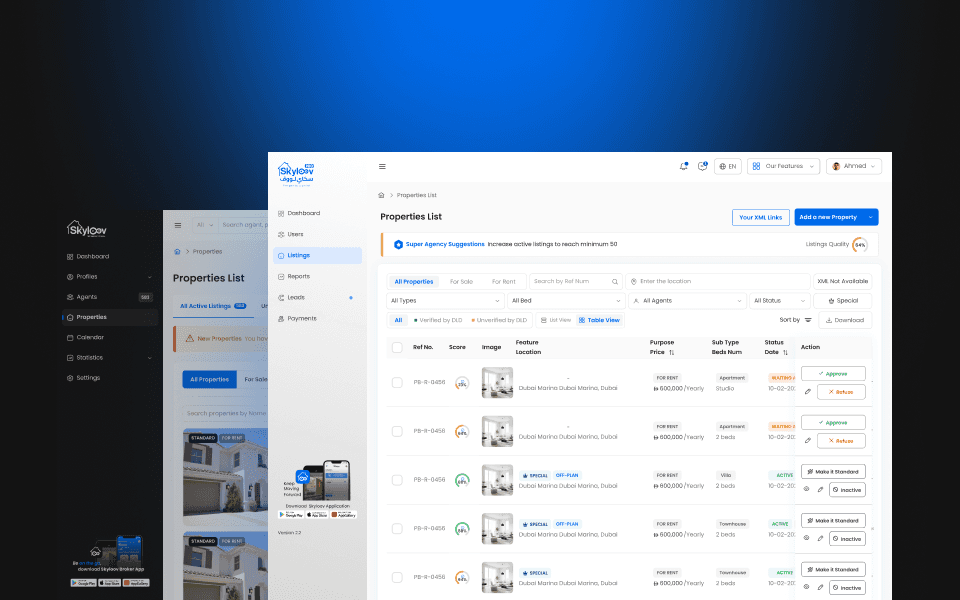Viewport: 960px width, 600px height.
Task: Edit the Villa row with pencil icon
Action: click(820, 490)
